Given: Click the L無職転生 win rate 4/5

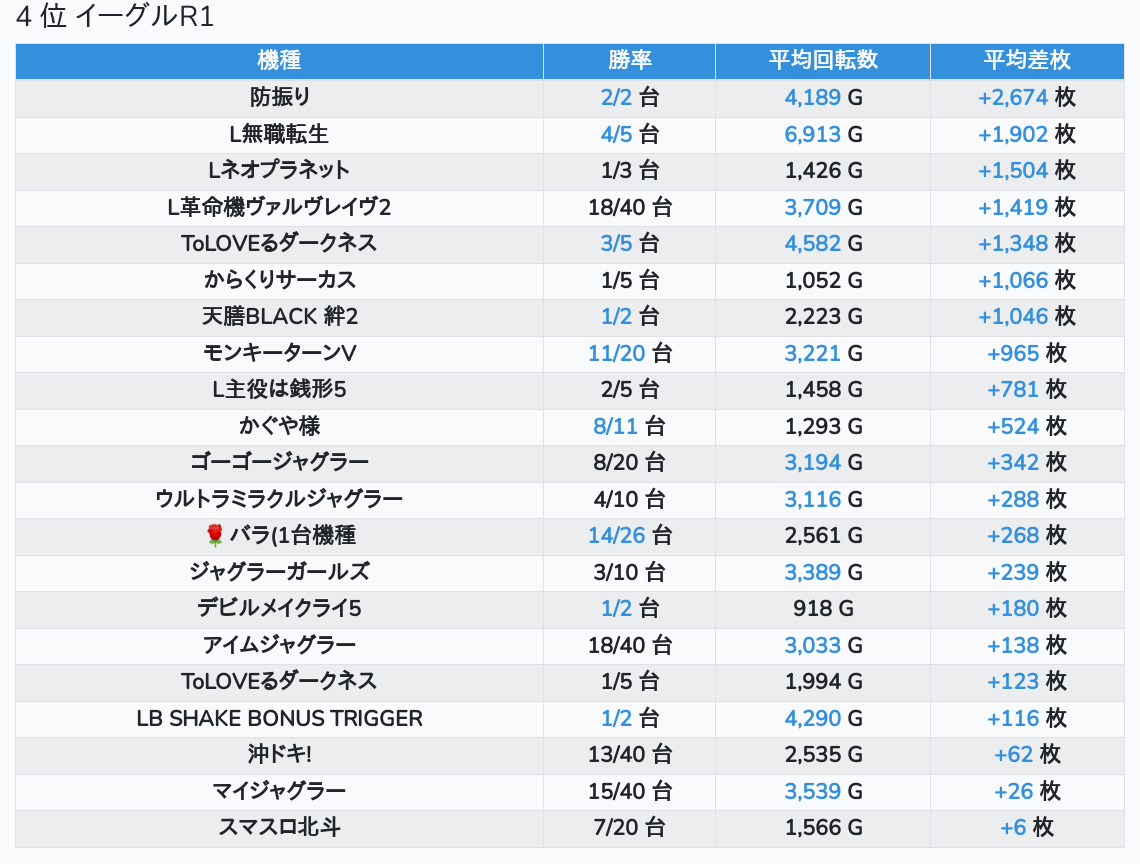Looking at the screenshot, I should click(x=617, y=134).
